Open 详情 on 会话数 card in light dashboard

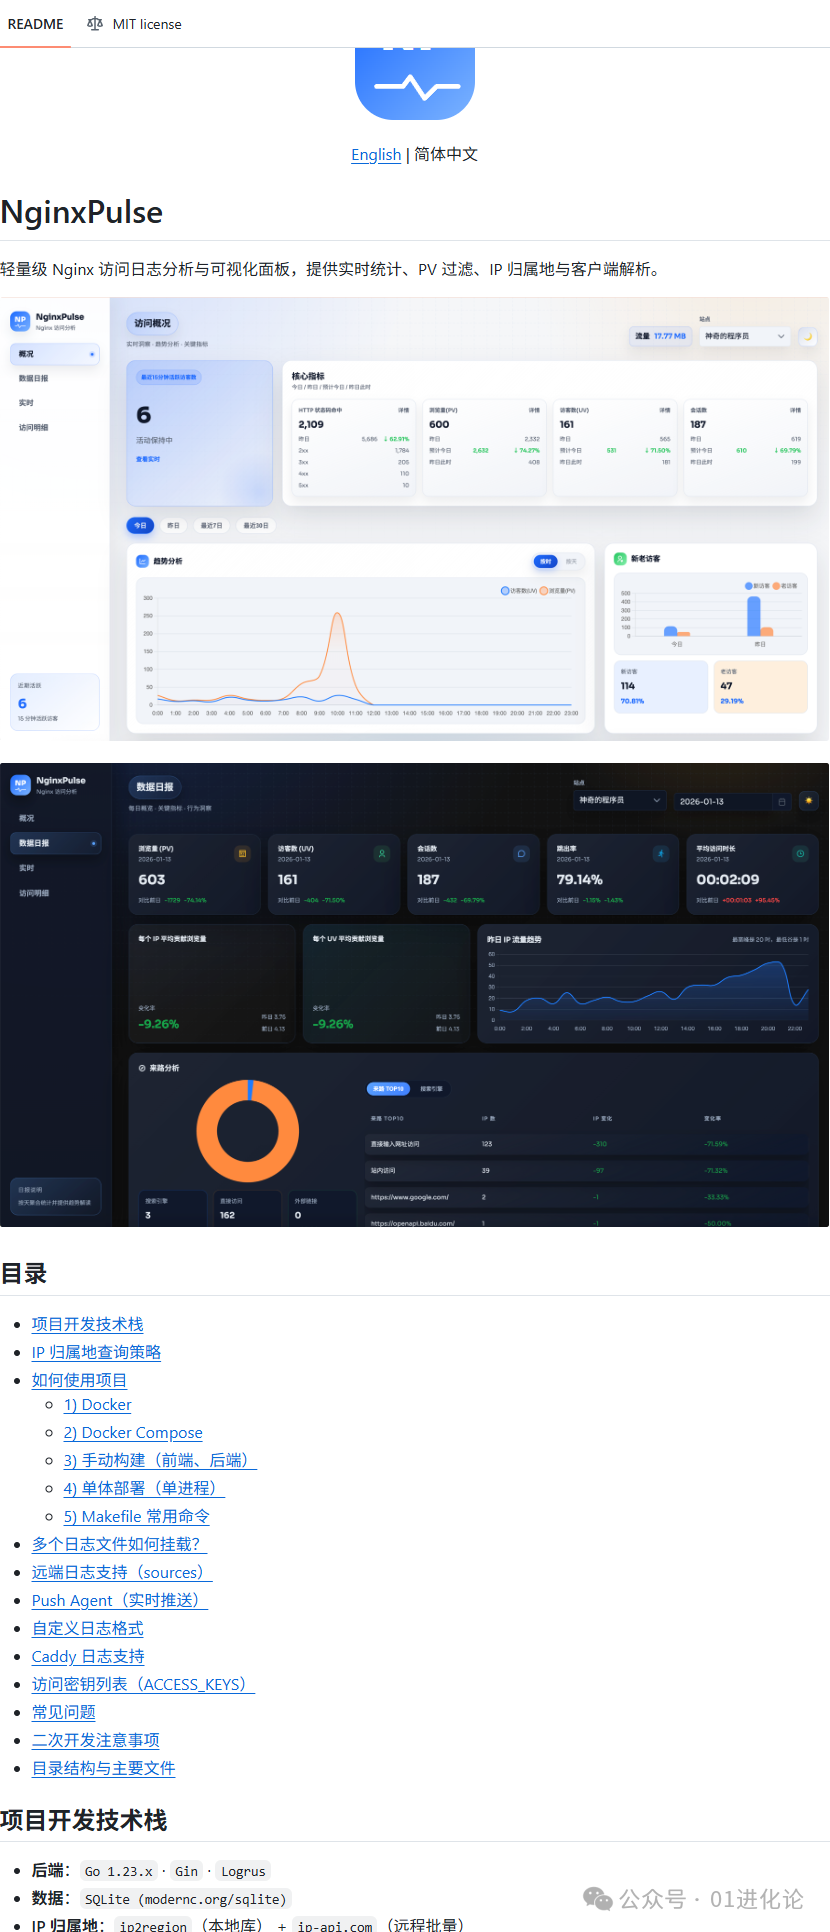[795, 410]
